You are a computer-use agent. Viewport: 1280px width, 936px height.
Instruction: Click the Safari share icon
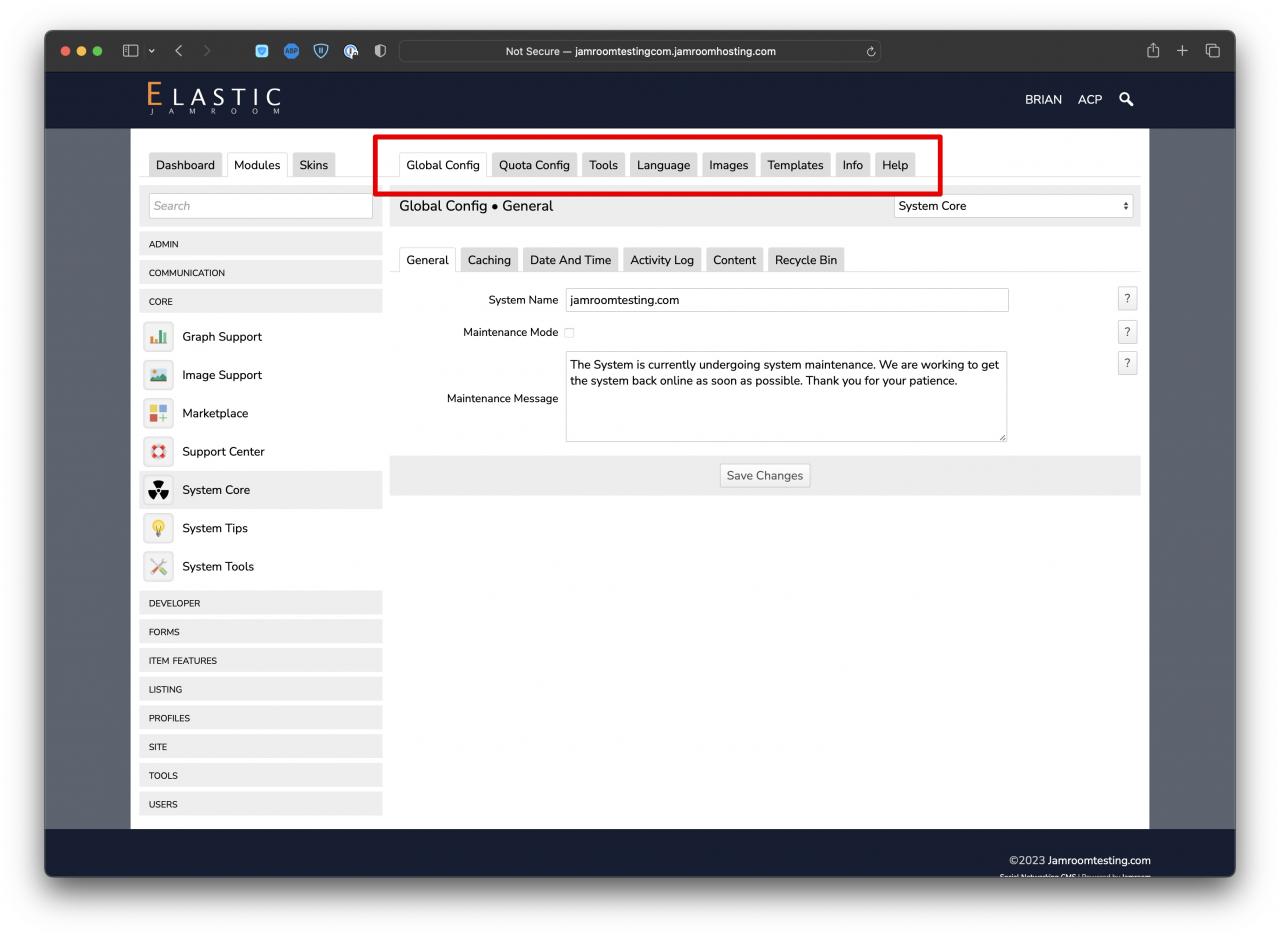[1153, 51]
